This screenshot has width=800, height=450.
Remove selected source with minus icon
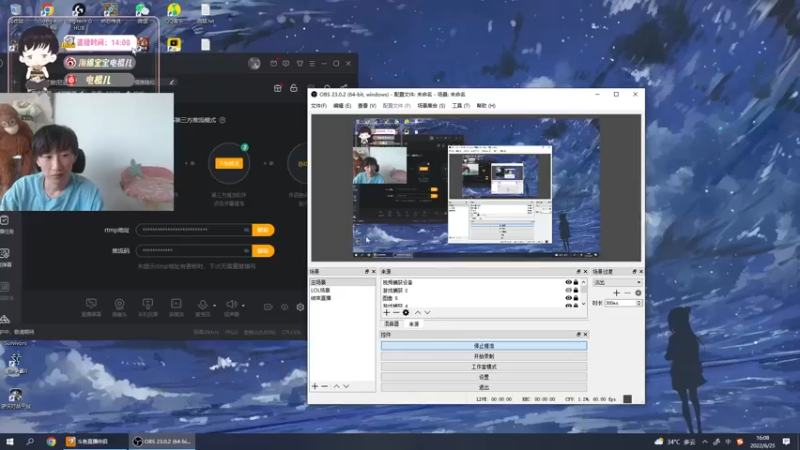396,312
